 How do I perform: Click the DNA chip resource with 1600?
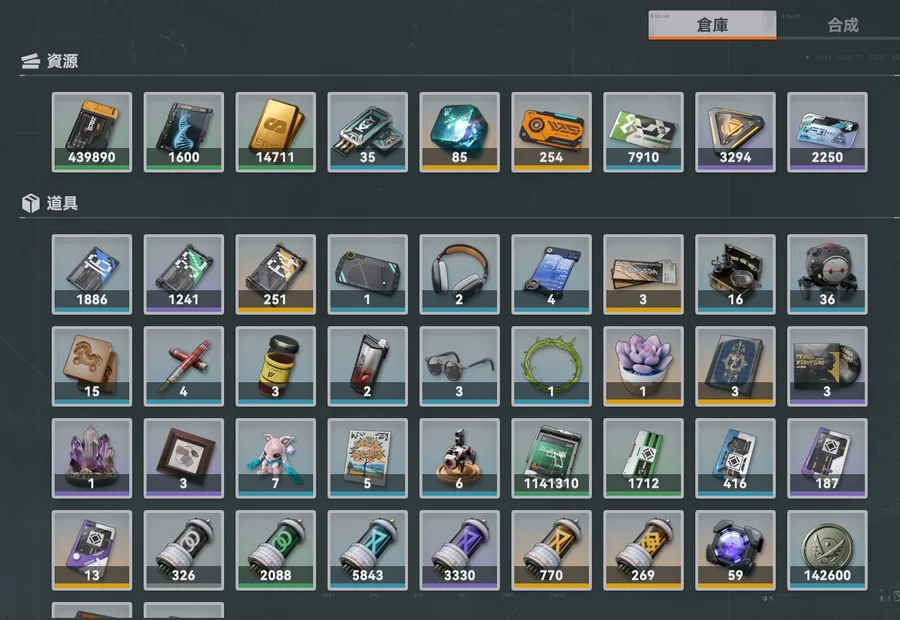click(x=184, y=132)
